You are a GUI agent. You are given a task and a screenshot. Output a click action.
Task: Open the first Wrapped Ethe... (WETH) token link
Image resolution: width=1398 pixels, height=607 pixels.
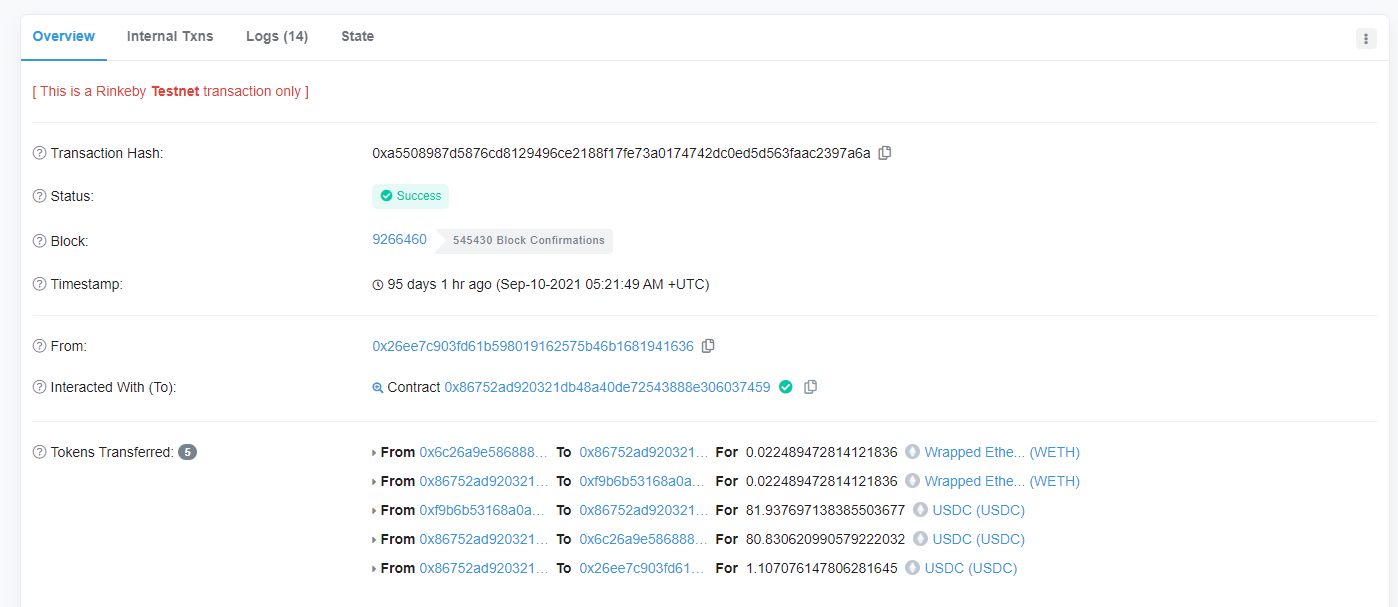coord(1001,452)
